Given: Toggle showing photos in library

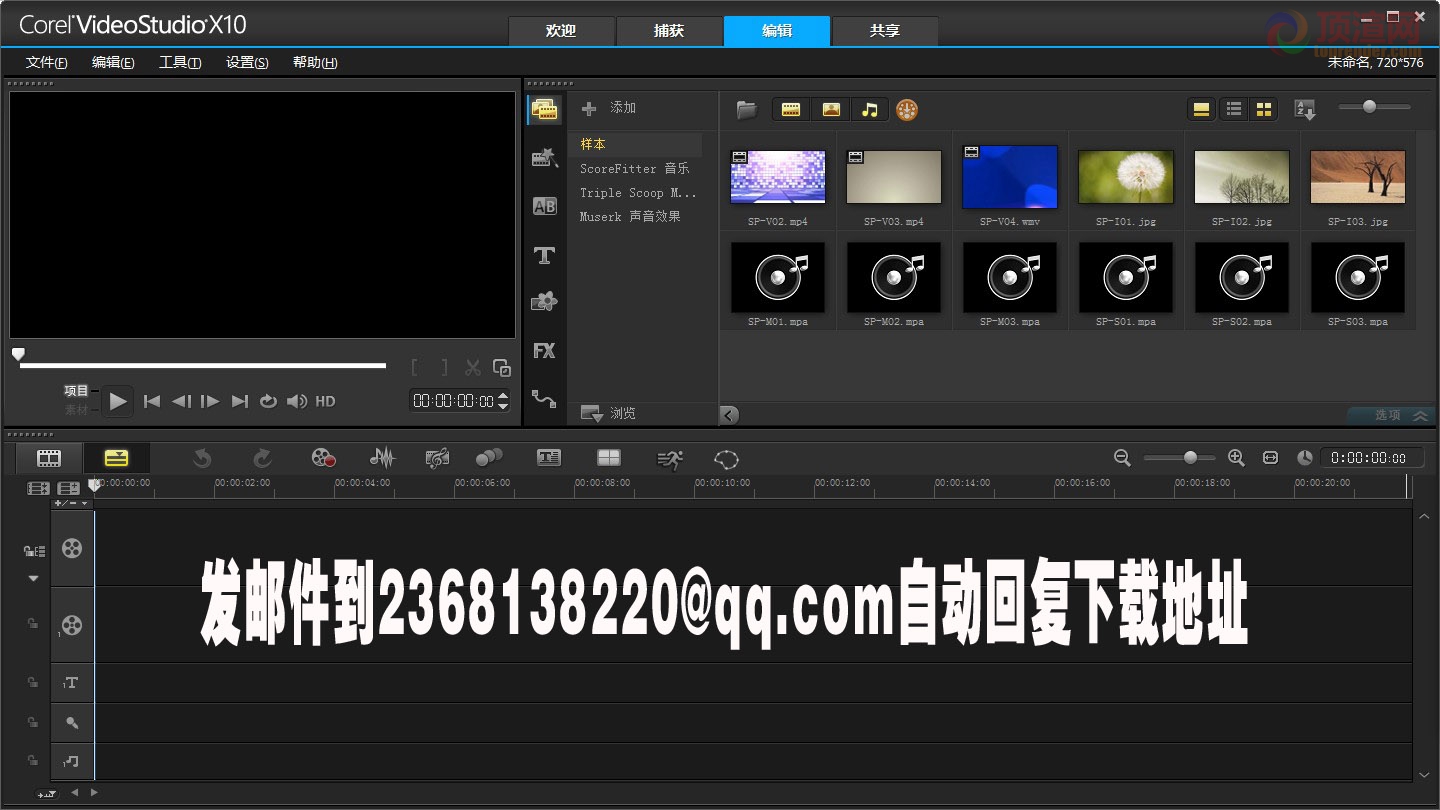Looking at the screenshot, I should tap(830, 110).
